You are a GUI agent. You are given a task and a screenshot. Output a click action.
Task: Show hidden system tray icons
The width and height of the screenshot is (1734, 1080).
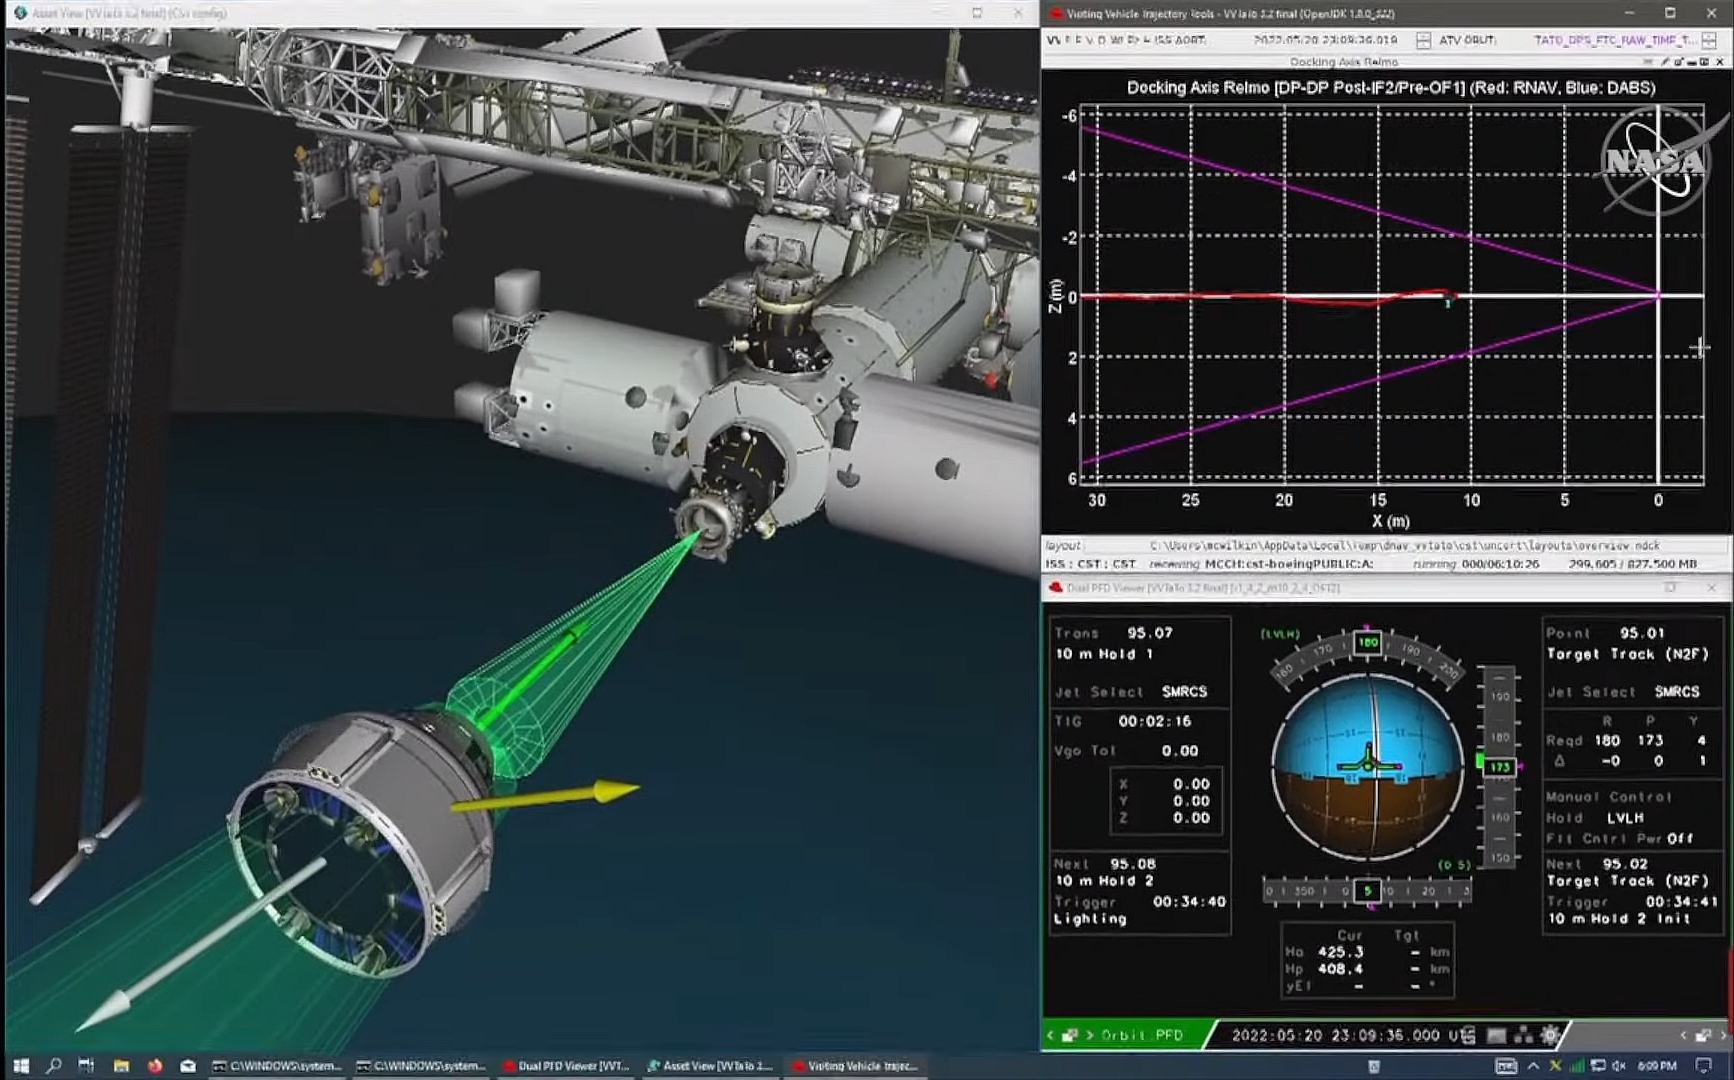(1533, 1066)
